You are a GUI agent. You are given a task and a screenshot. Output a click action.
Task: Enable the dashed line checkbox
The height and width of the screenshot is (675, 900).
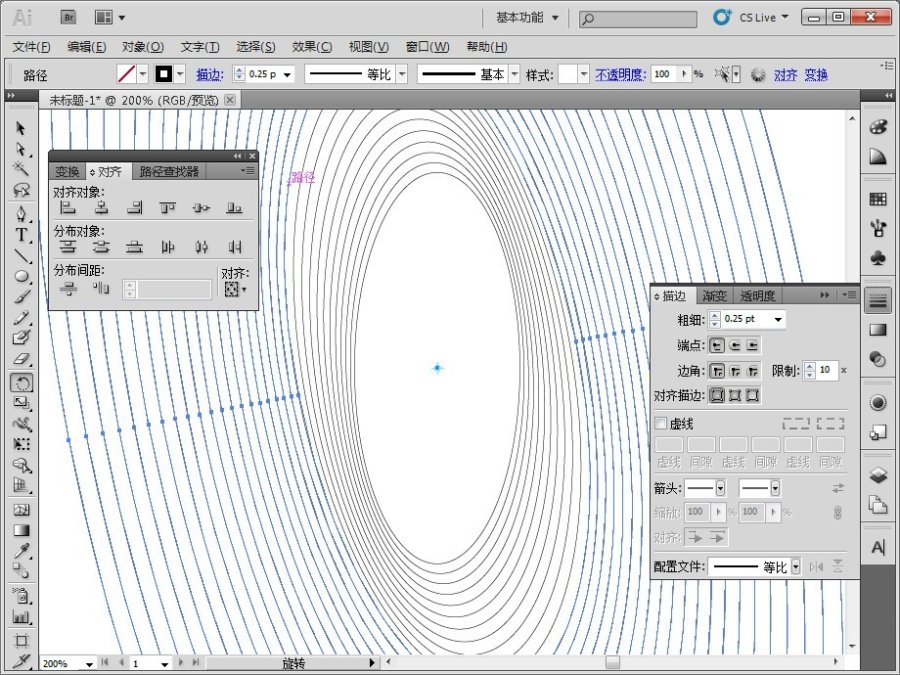coord(661,423)
